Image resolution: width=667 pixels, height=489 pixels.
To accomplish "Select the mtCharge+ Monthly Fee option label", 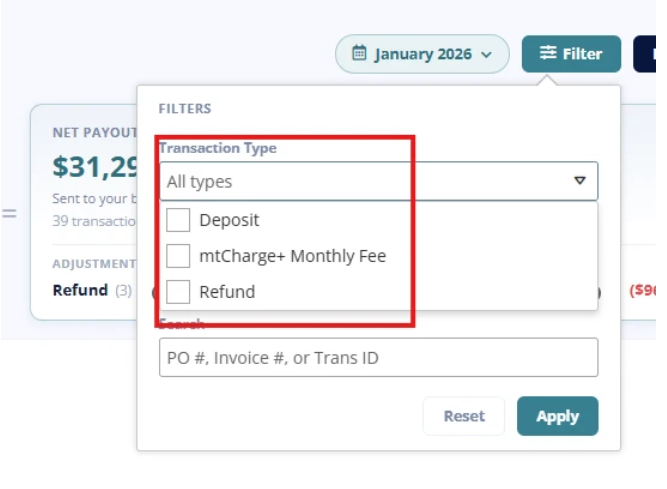I will 293,256.
